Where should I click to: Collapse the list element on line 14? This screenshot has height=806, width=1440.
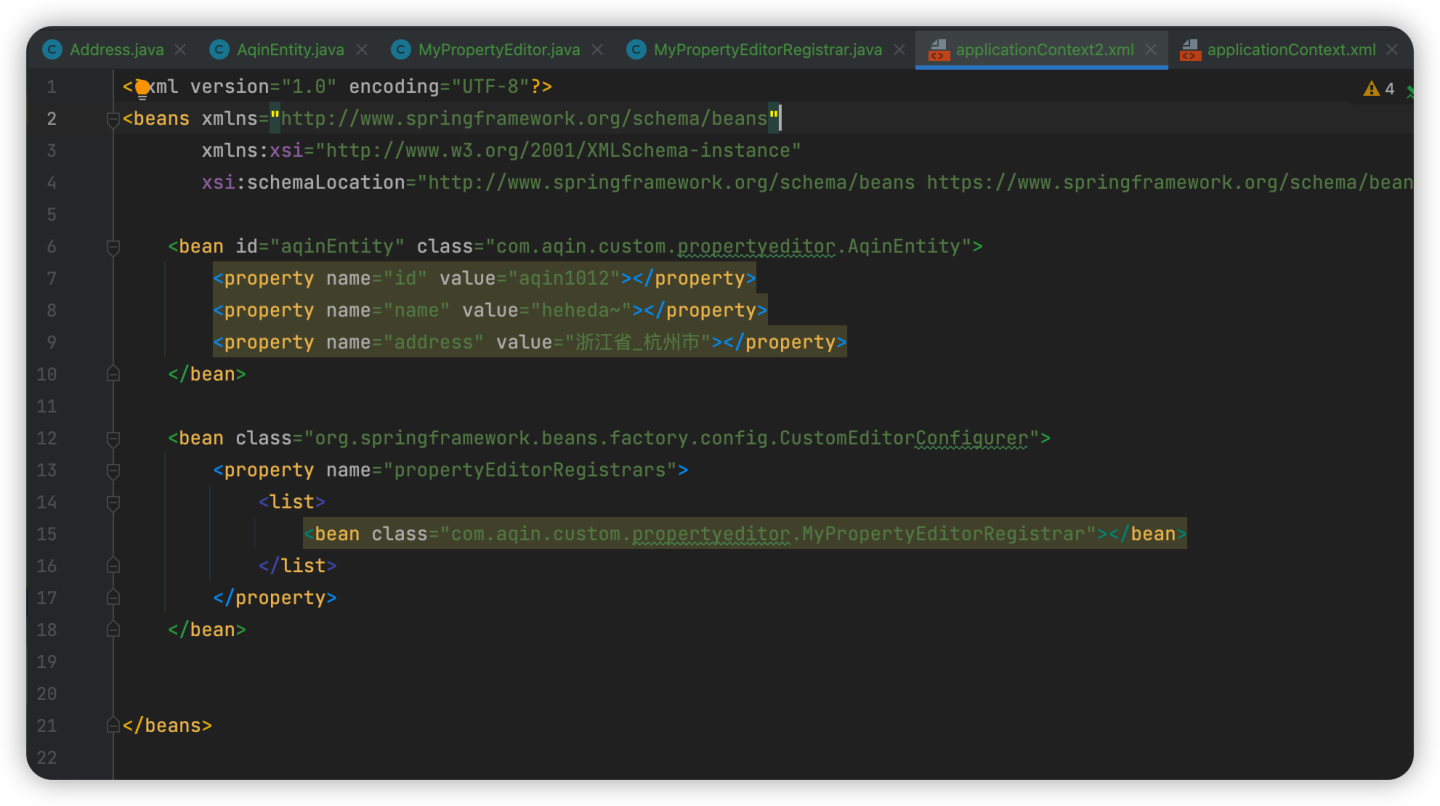(113, 502)
